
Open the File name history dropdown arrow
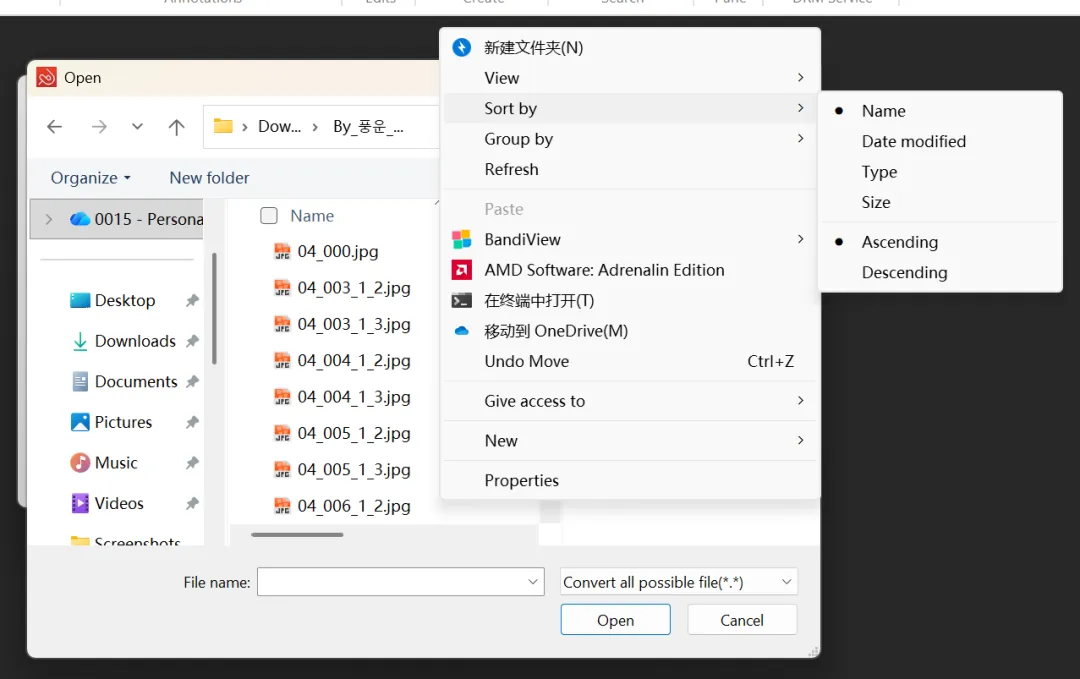point(532,582)
